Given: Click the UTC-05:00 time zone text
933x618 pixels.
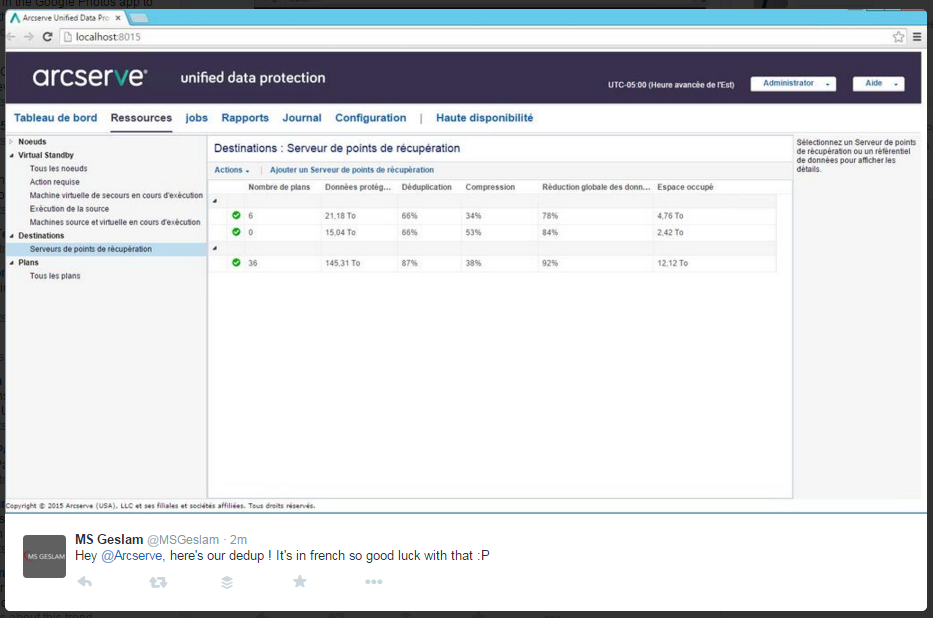Looking at the screenshot, I should coord(671,85).
